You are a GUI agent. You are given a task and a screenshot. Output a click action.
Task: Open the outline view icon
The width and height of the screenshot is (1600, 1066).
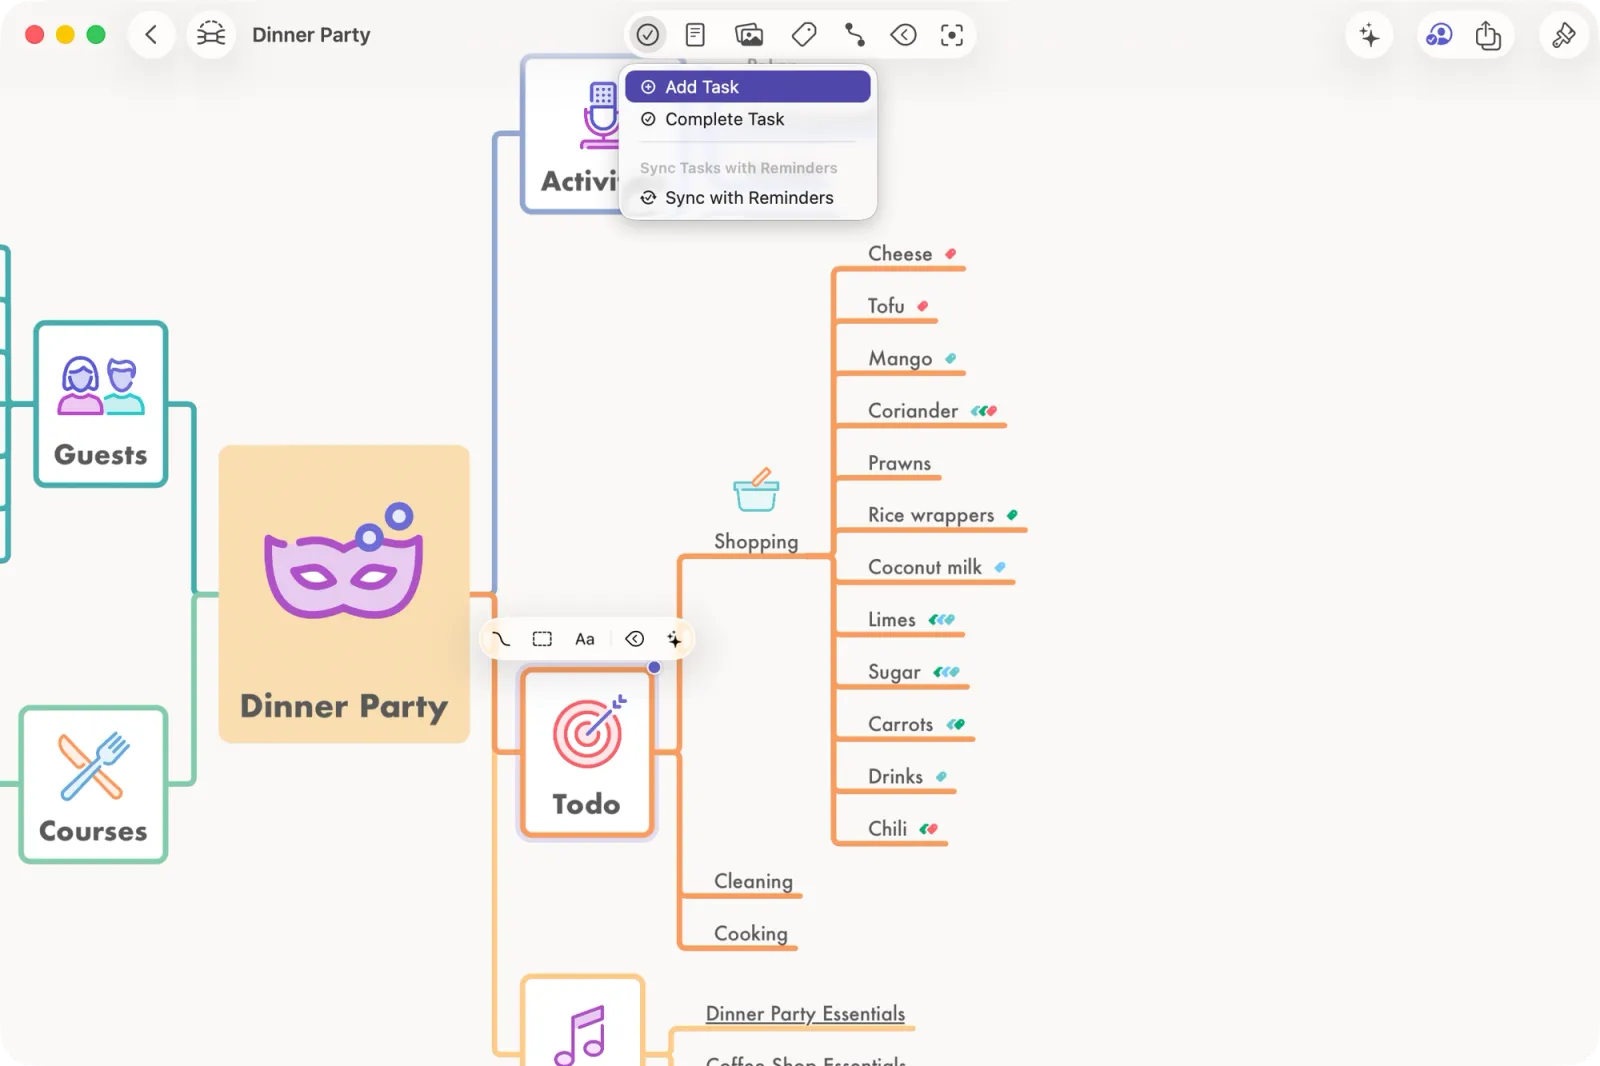tap(211, 35)
